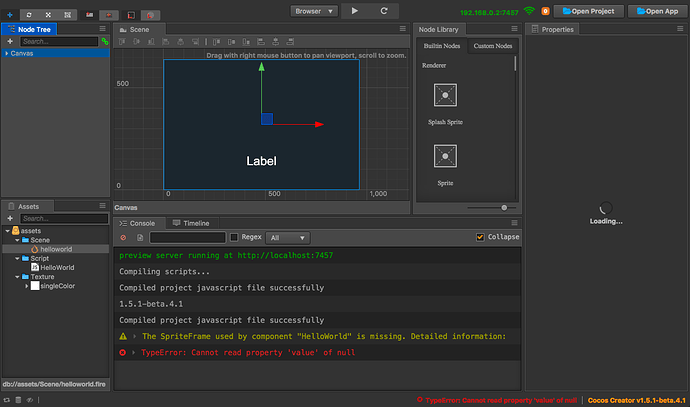The image size is (690, 407).
Task: Toggle local coordinate gizmo mode
Action: point(131,15)
